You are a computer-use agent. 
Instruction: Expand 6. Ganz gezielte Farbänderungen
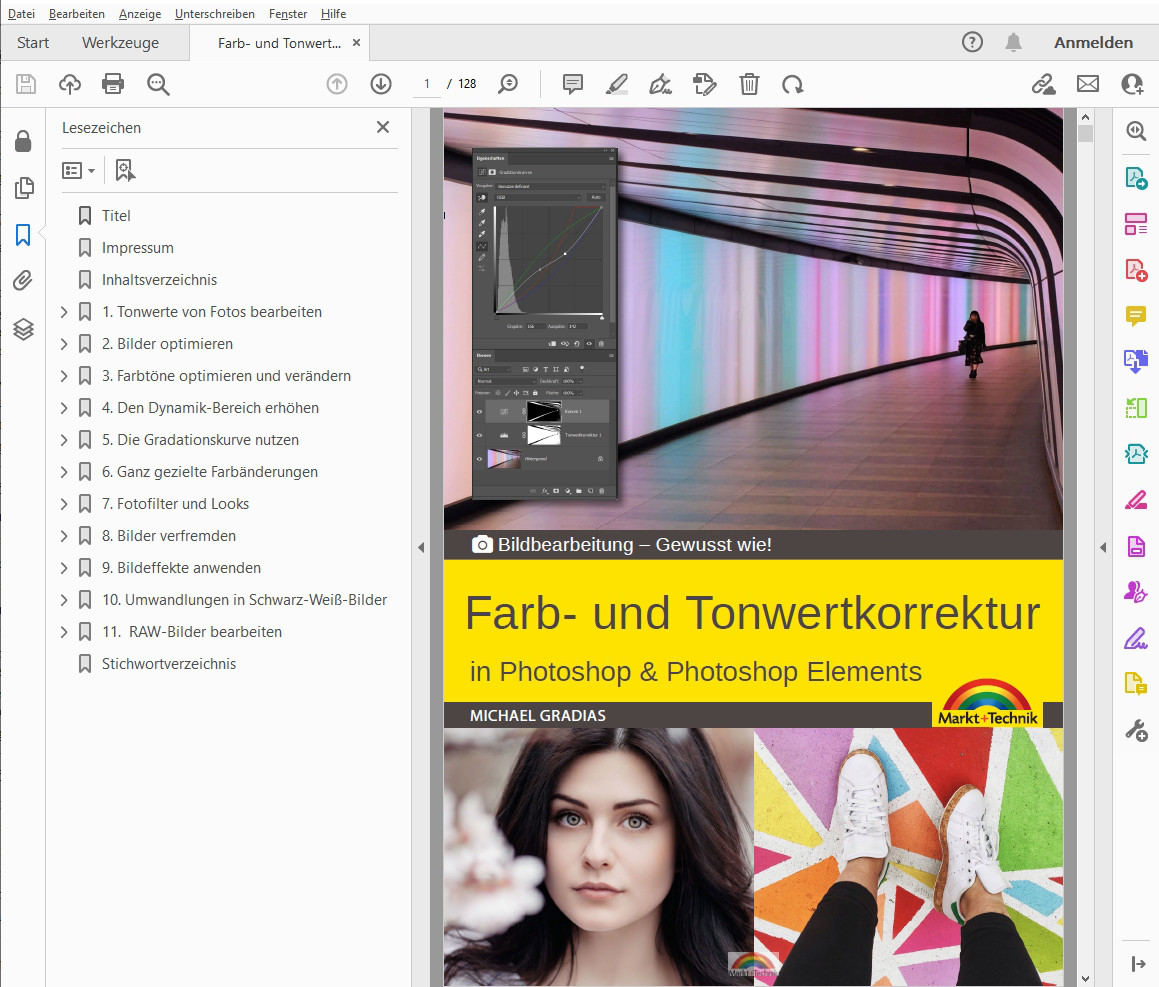pos(64,472)
